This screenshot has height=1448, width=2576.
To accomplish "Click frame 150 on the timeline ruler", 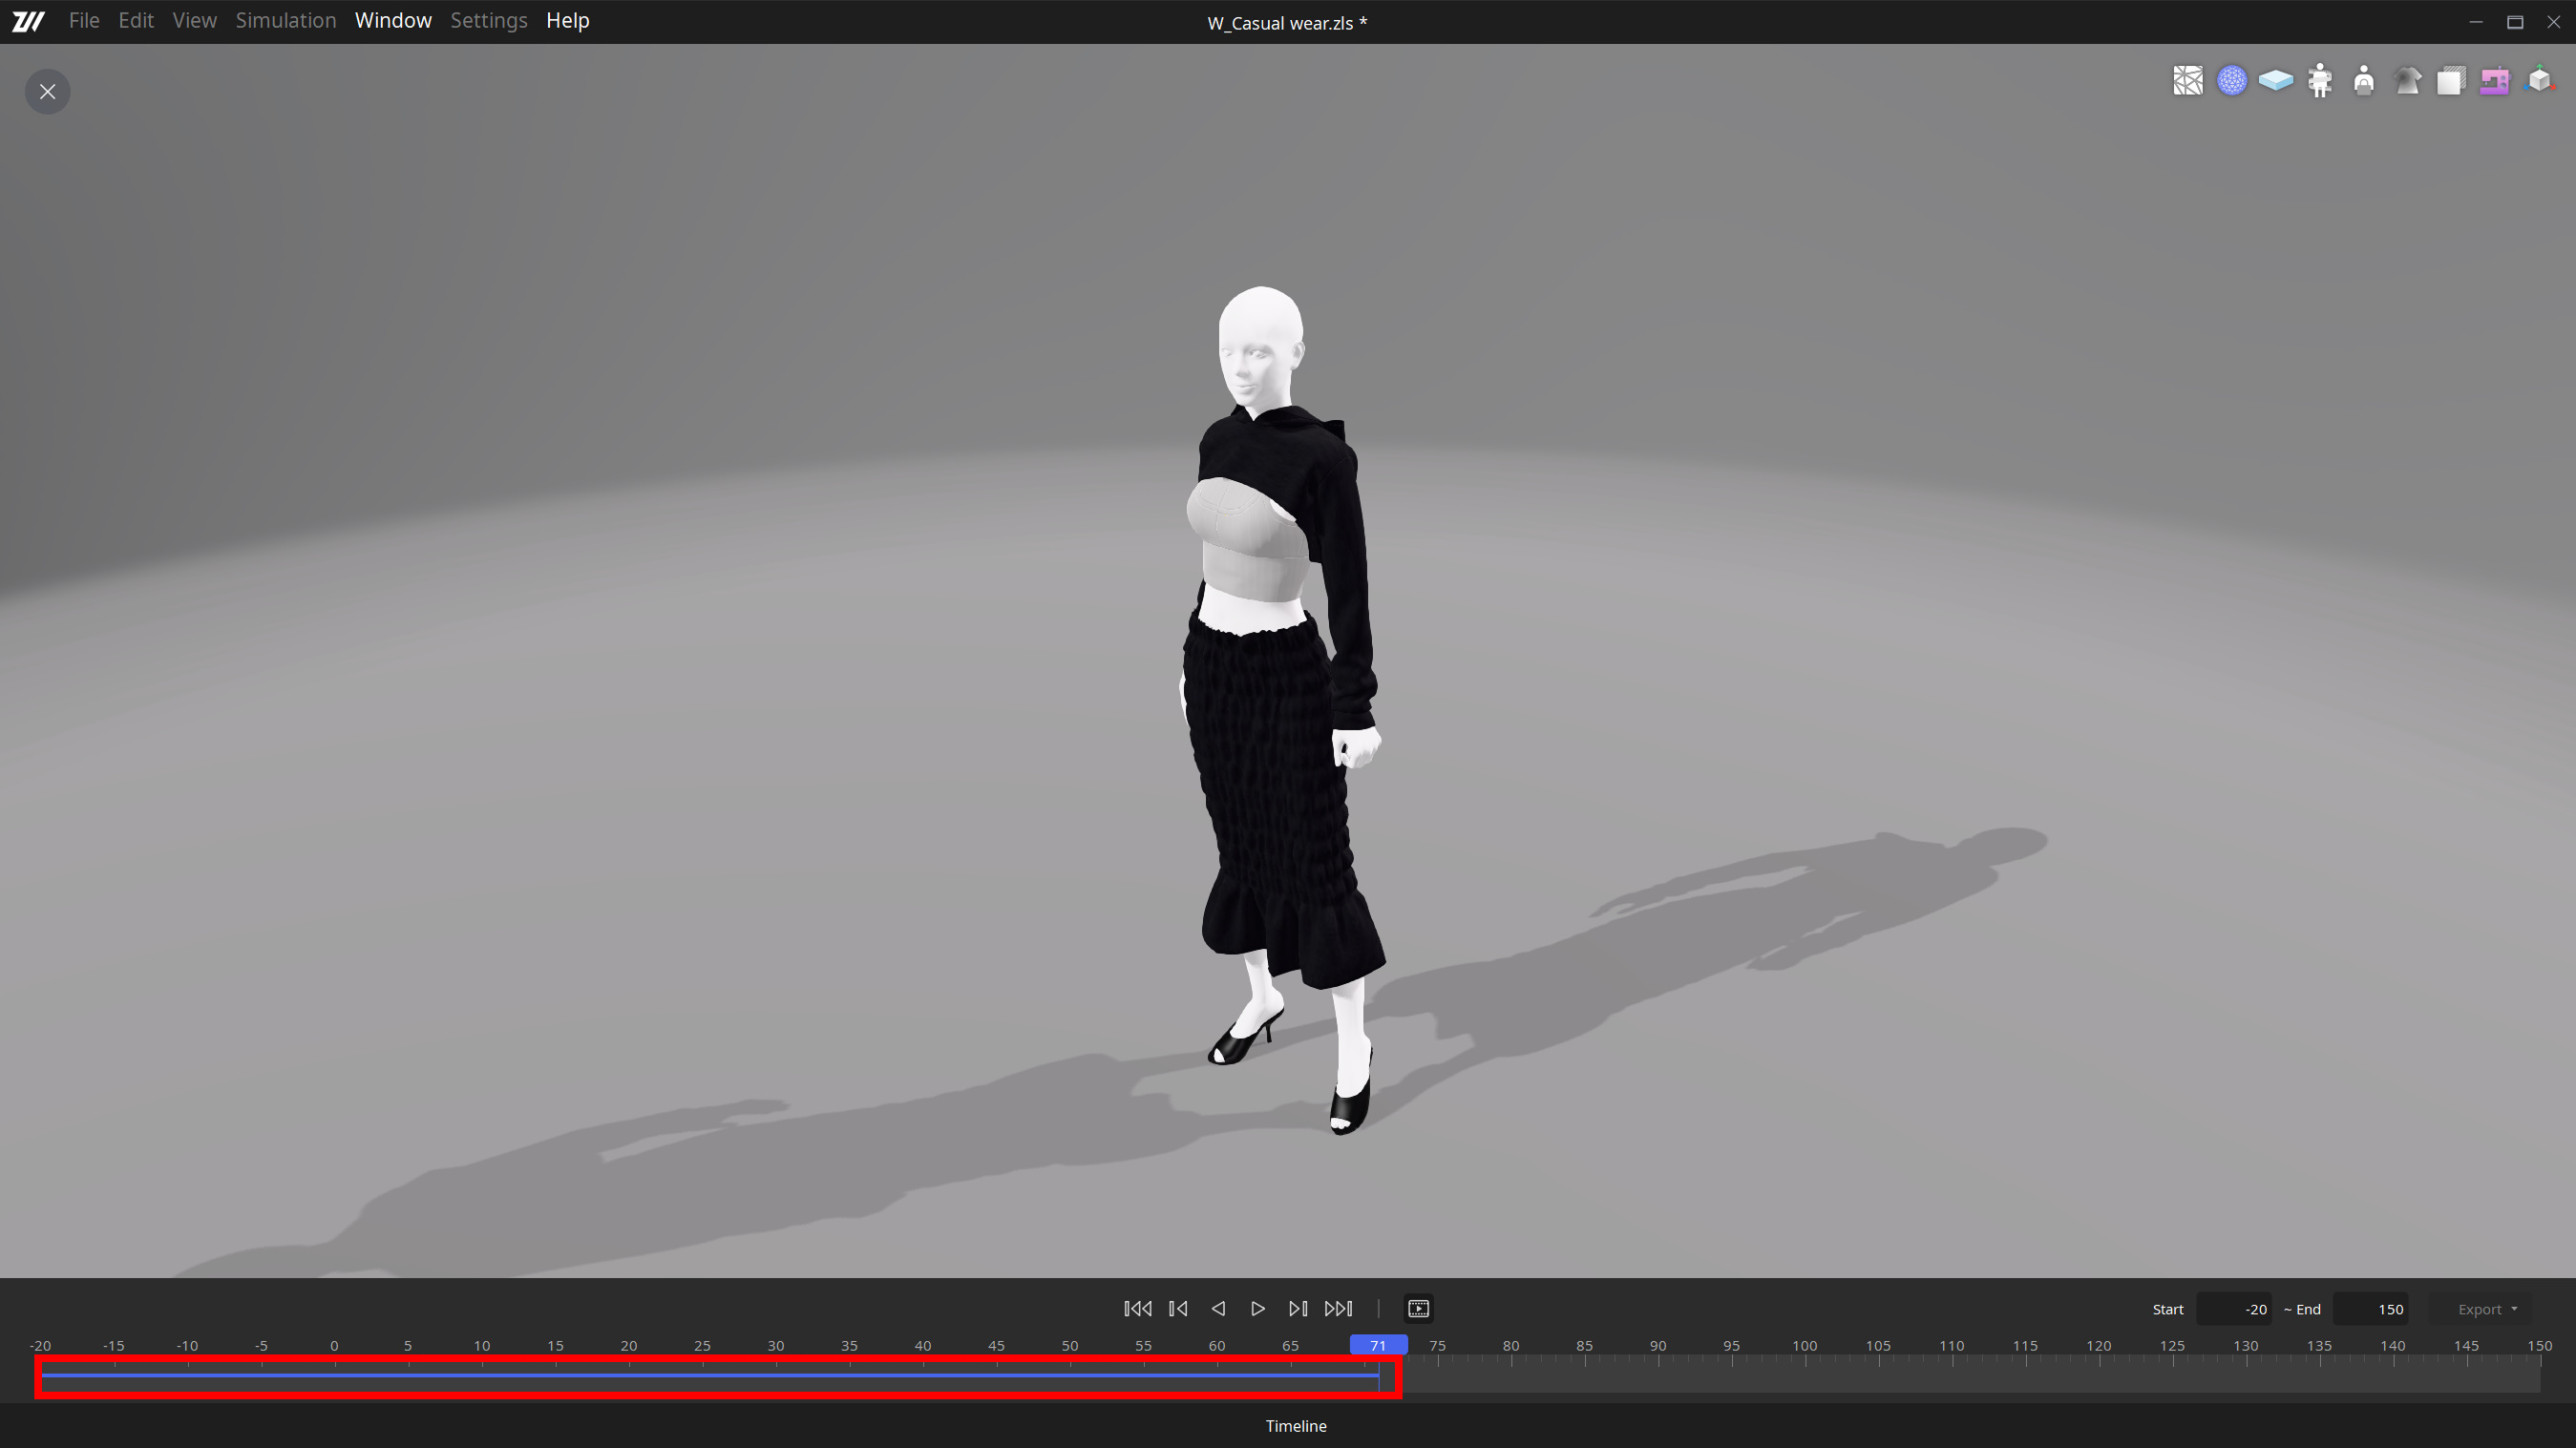I will 2539,1346.
